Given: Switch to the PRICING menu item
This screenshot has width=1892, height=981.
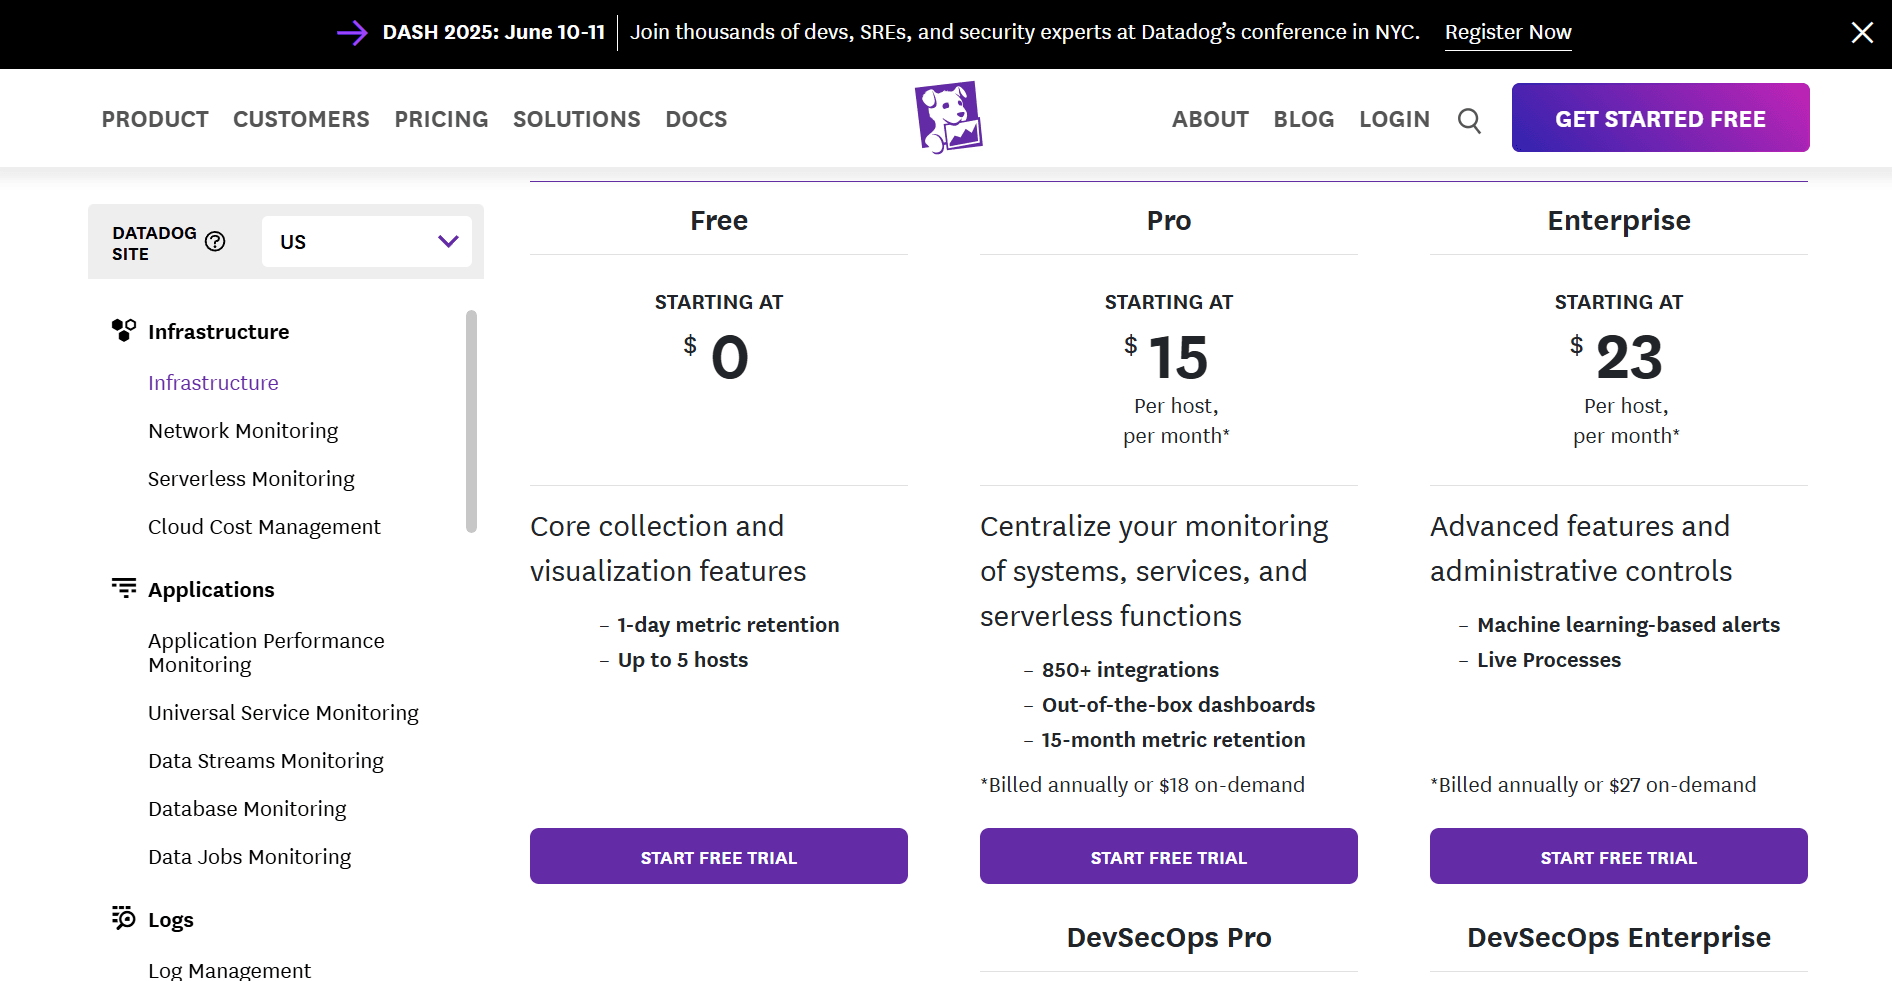Looking at the screenshot, I should [x=441, y=118].
